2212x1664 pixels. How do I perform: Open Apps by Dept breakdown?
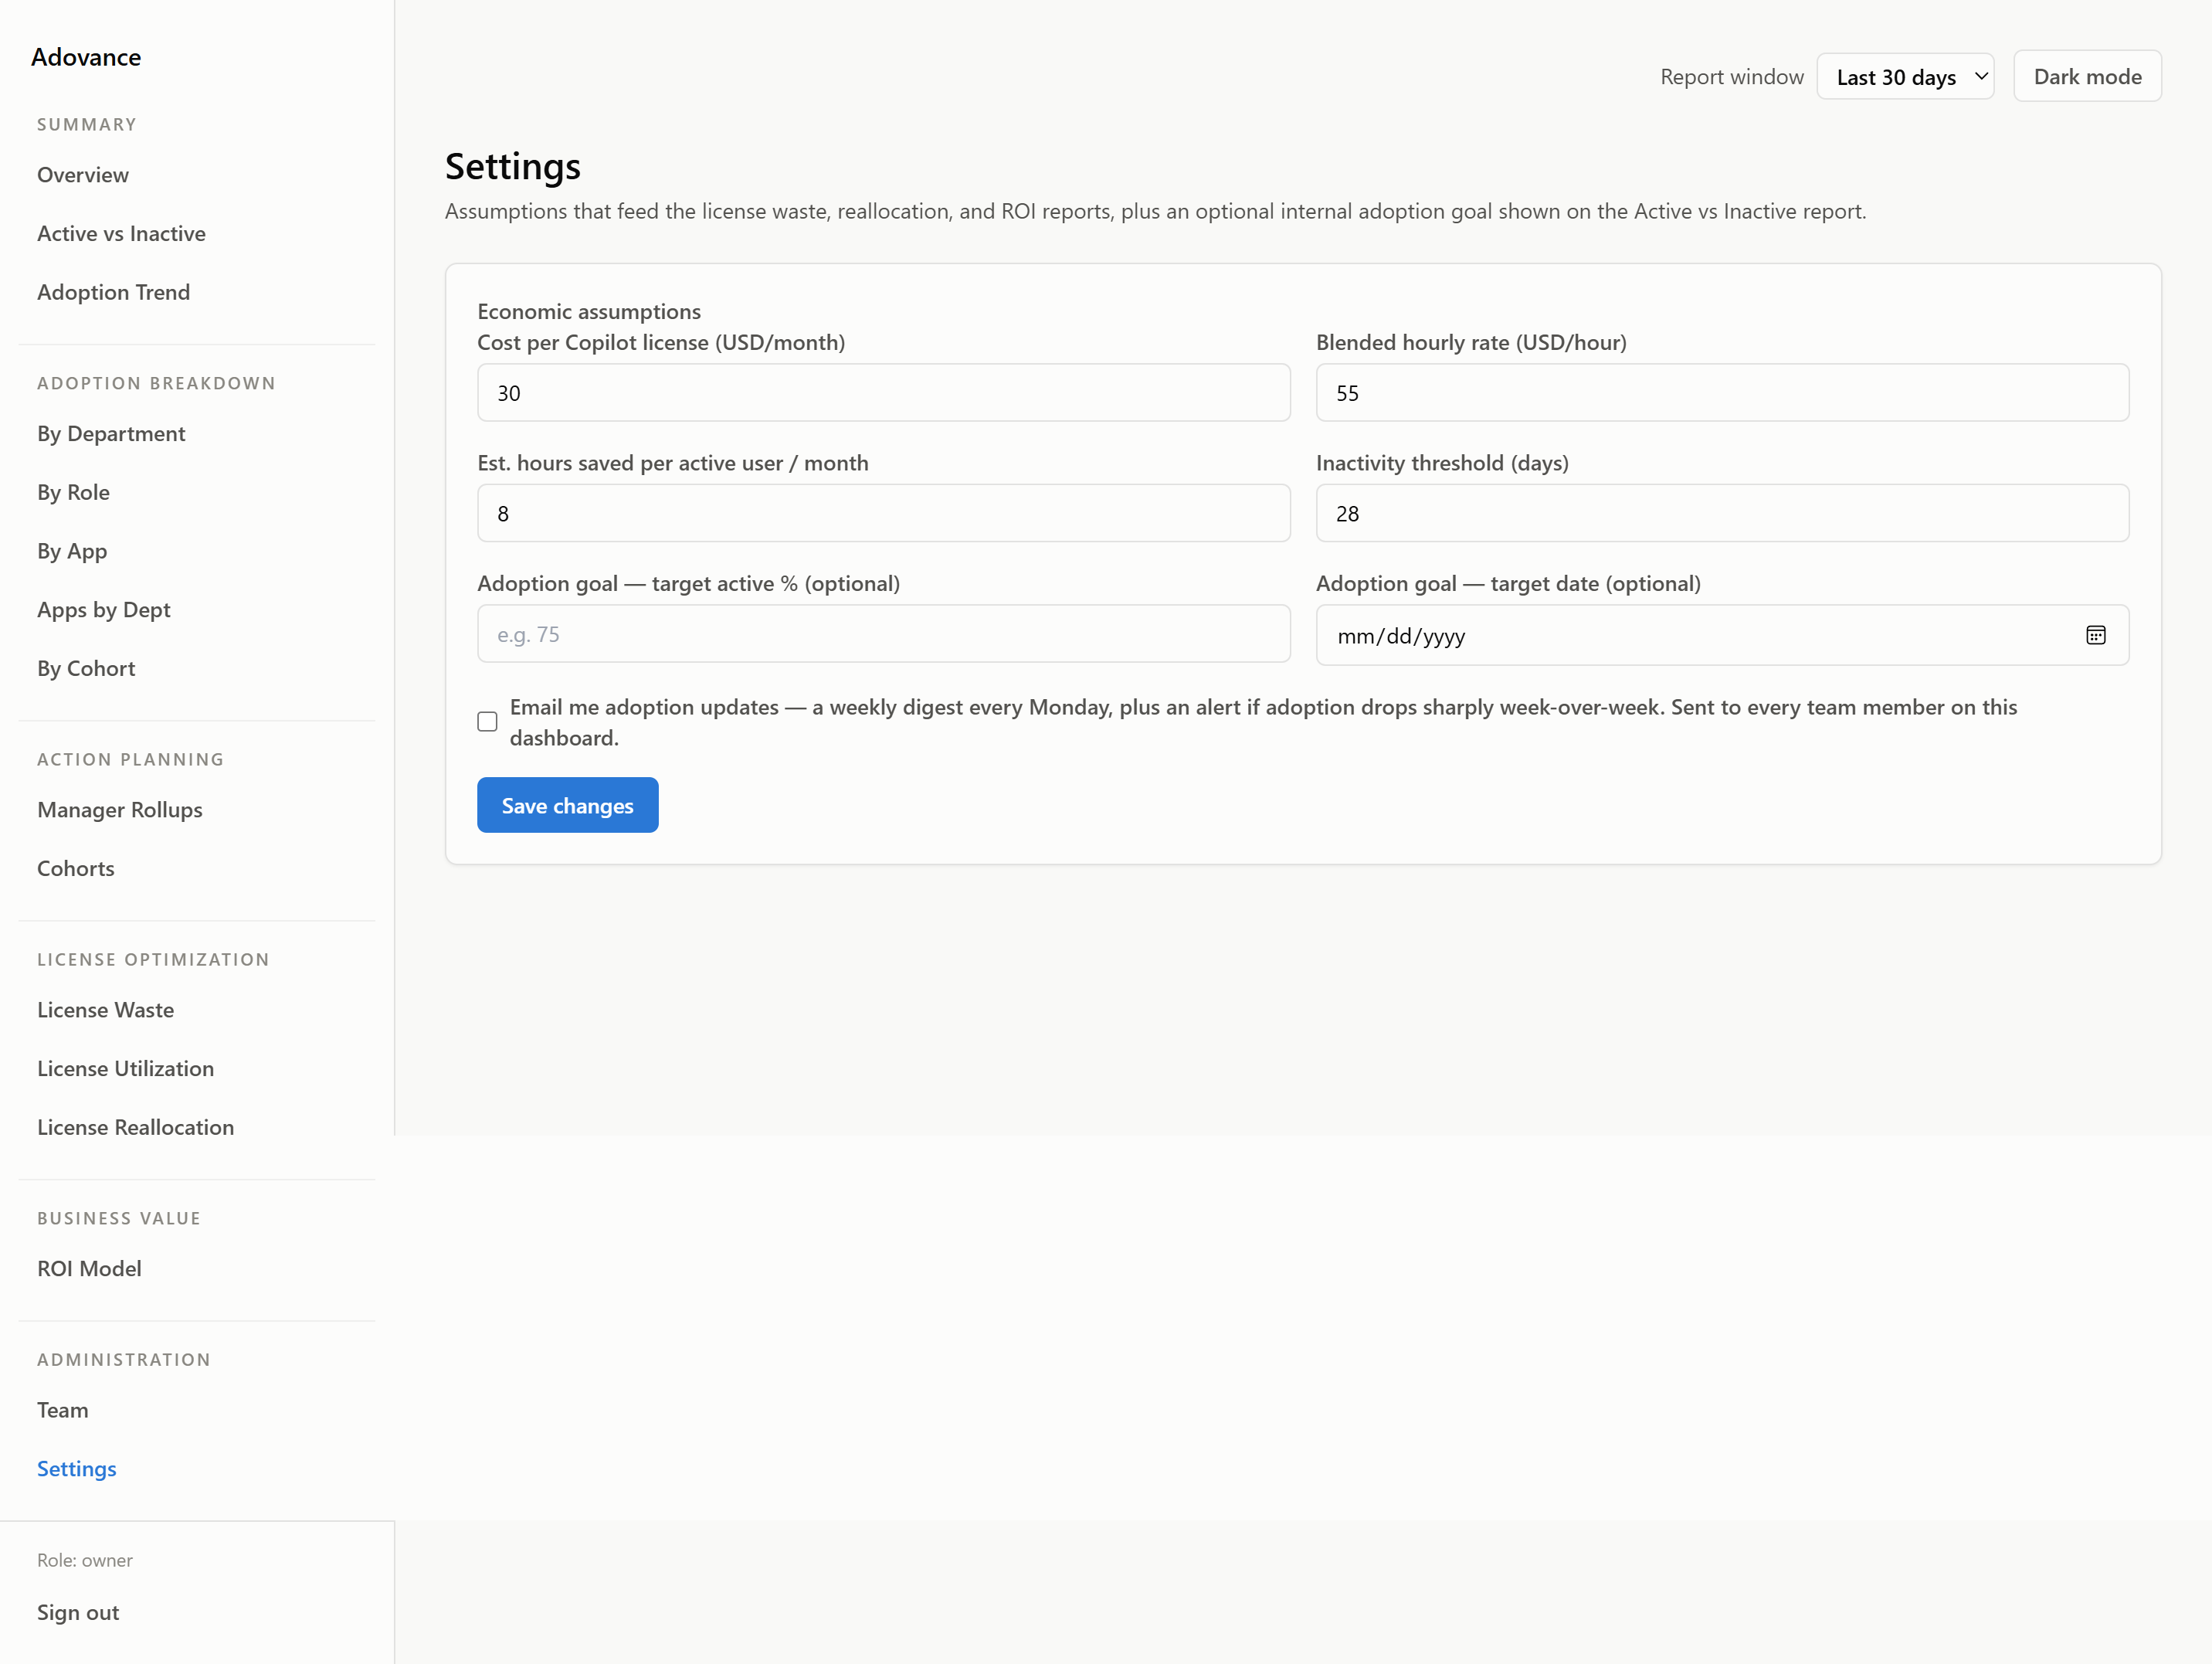[104, 610]
